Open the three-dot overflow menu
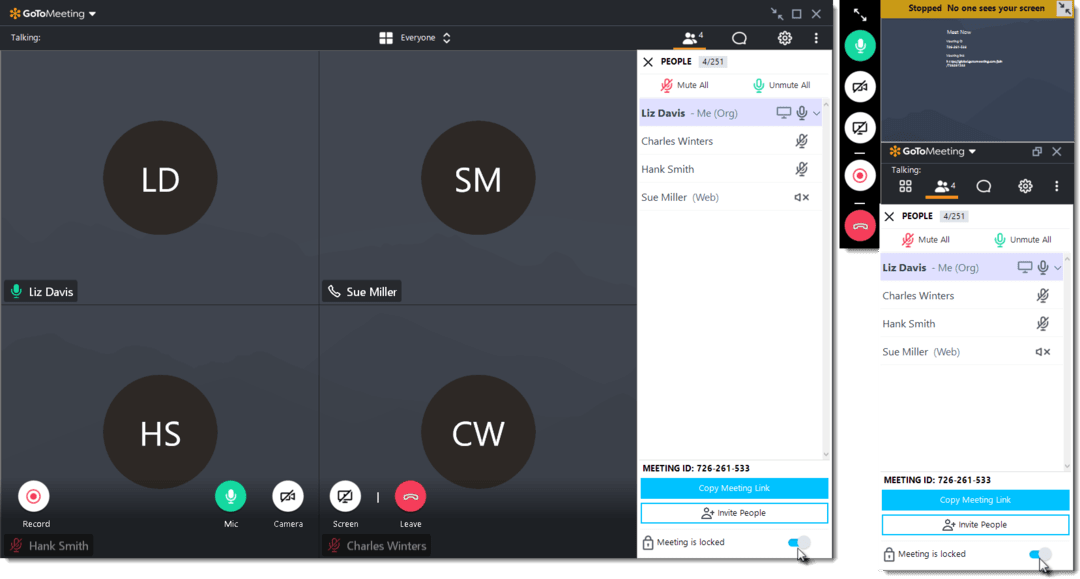Screen dimensions: 1080x579 (x=816, y=37)
